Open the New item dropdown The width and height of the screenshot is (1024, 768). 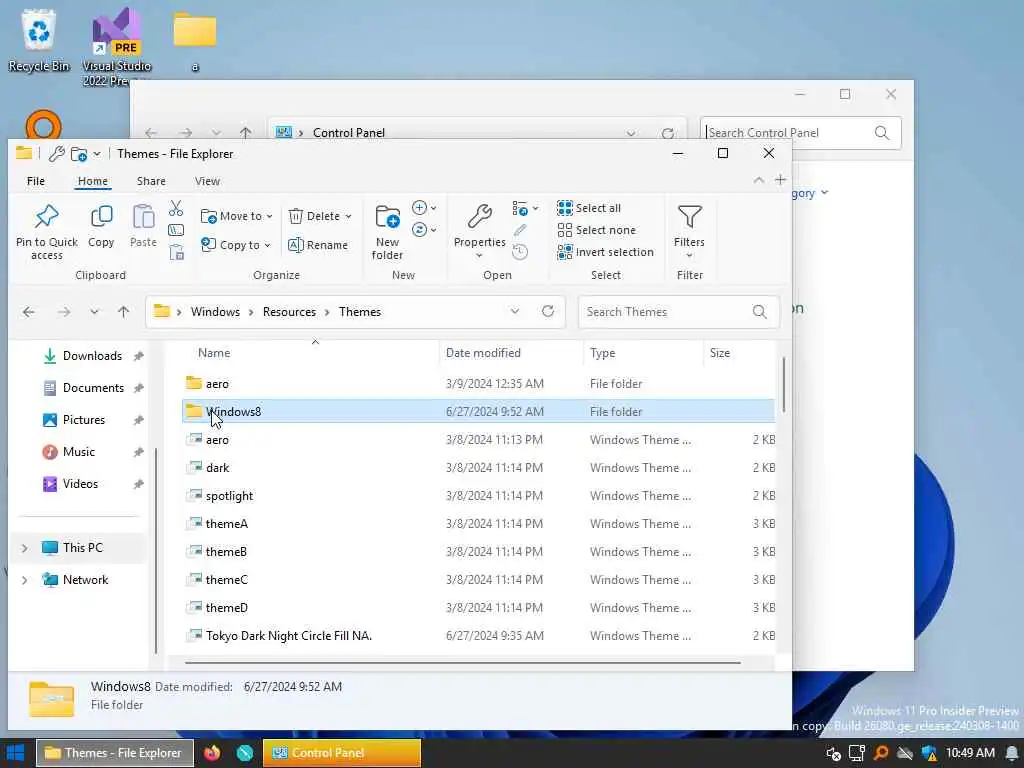click(424, 208)
